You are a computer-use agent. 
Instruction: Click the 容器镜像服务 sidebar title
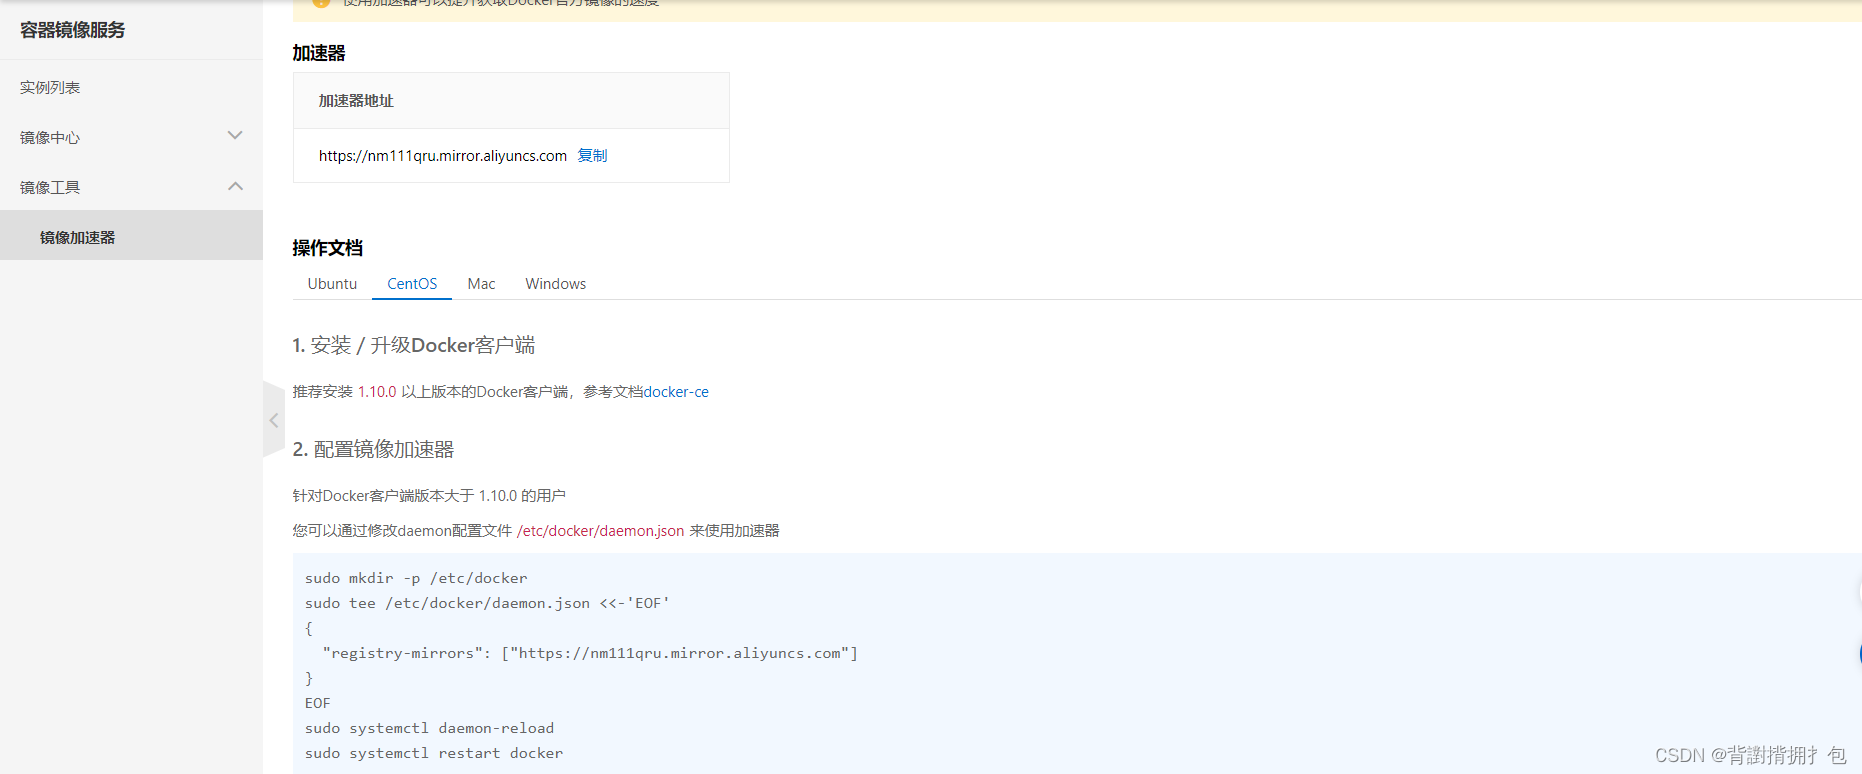(72, 30)
